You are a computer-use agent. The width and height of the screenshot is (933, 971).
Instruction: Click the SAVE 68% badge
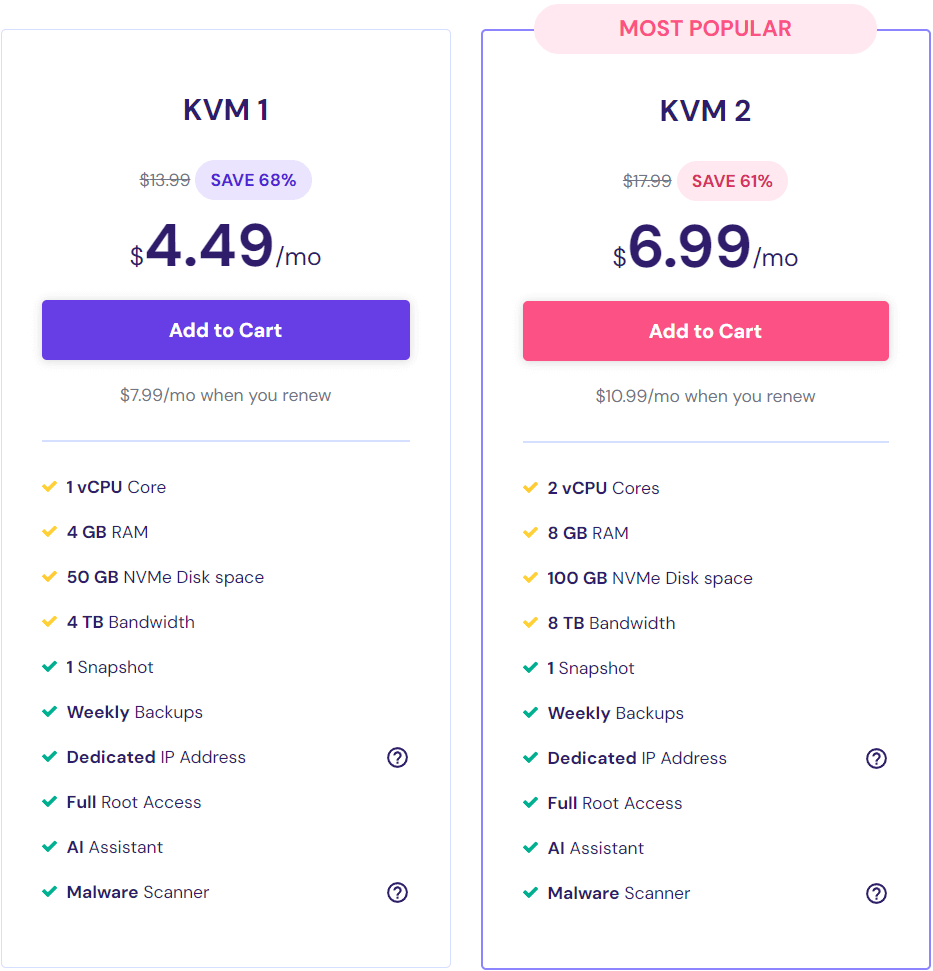(x=253, y=180)
